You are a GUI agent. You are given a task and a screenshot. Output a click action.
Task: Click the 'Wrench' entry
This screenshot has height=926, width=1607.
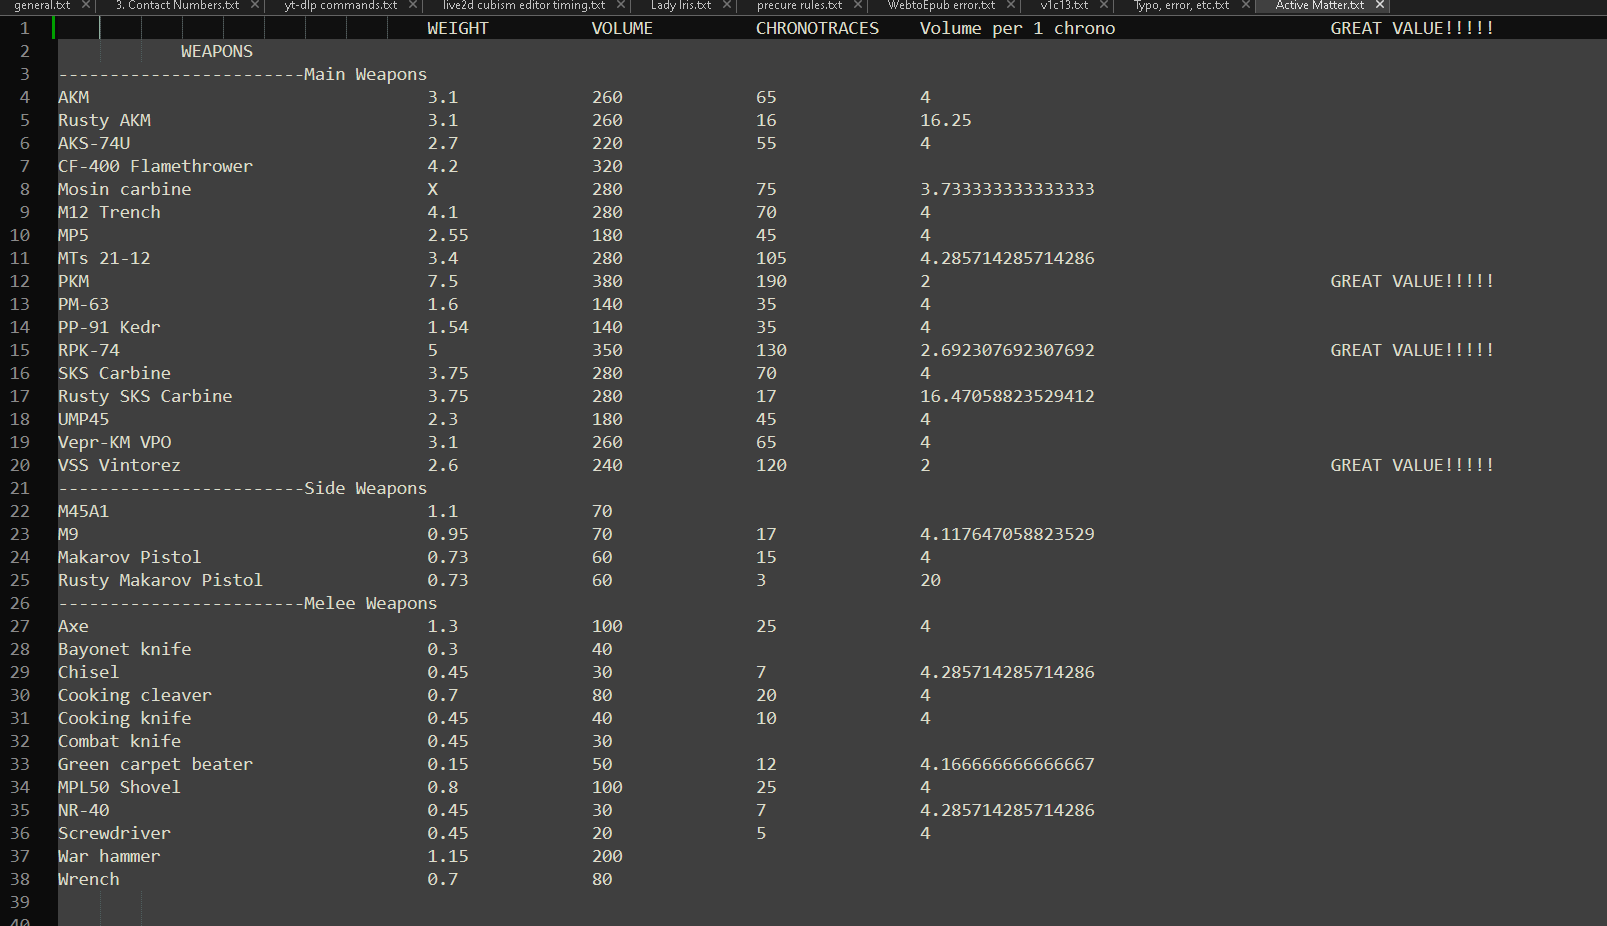(88, 879)
